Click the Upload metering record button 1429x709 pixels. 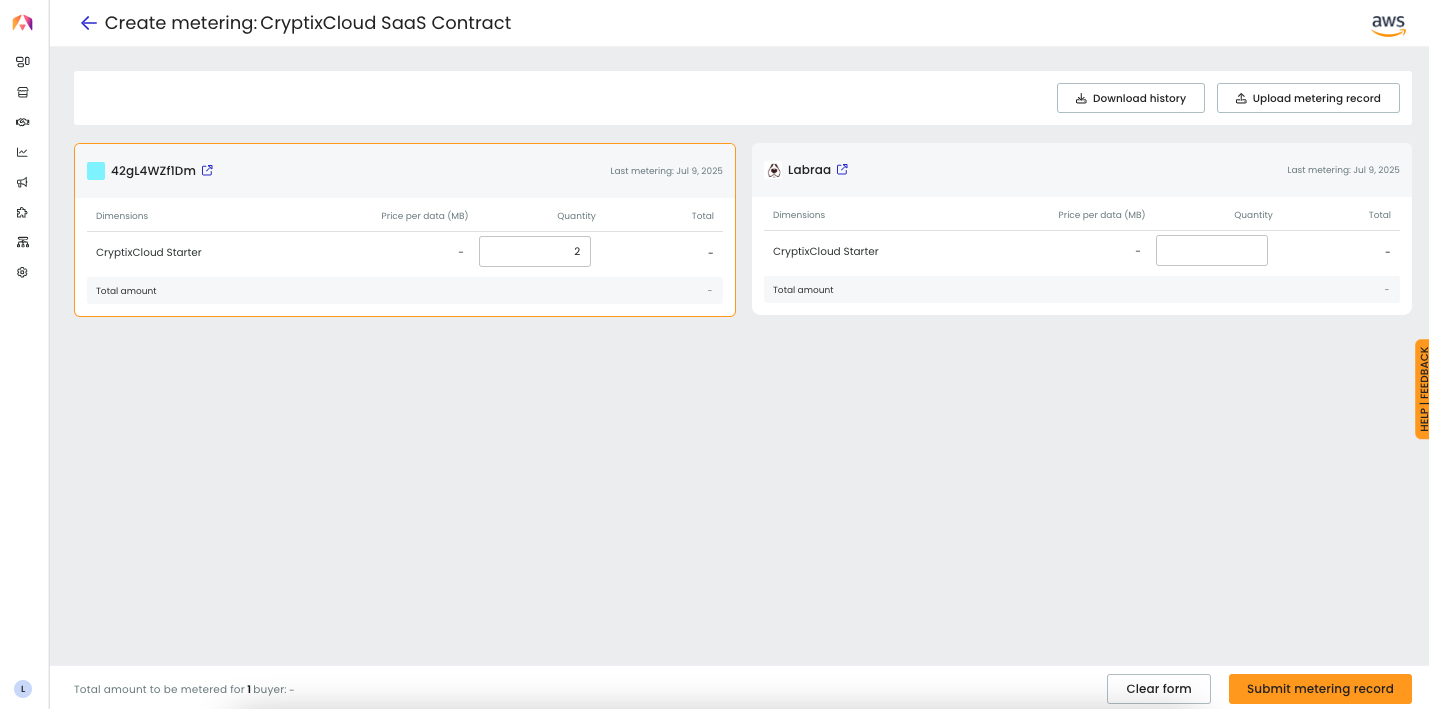coord(1307,98)
